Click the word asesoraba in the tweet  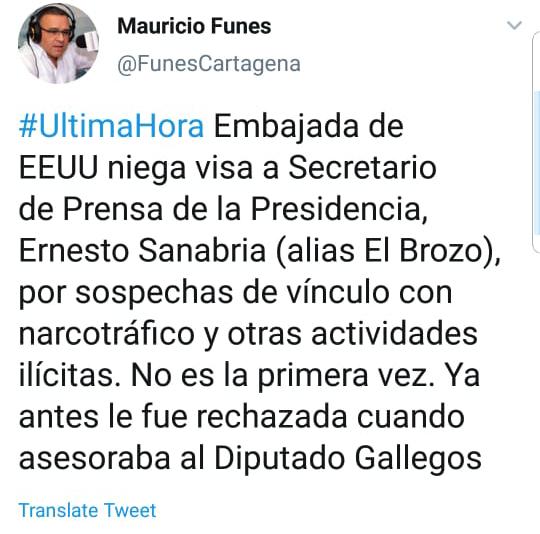(x=95, y=459)
